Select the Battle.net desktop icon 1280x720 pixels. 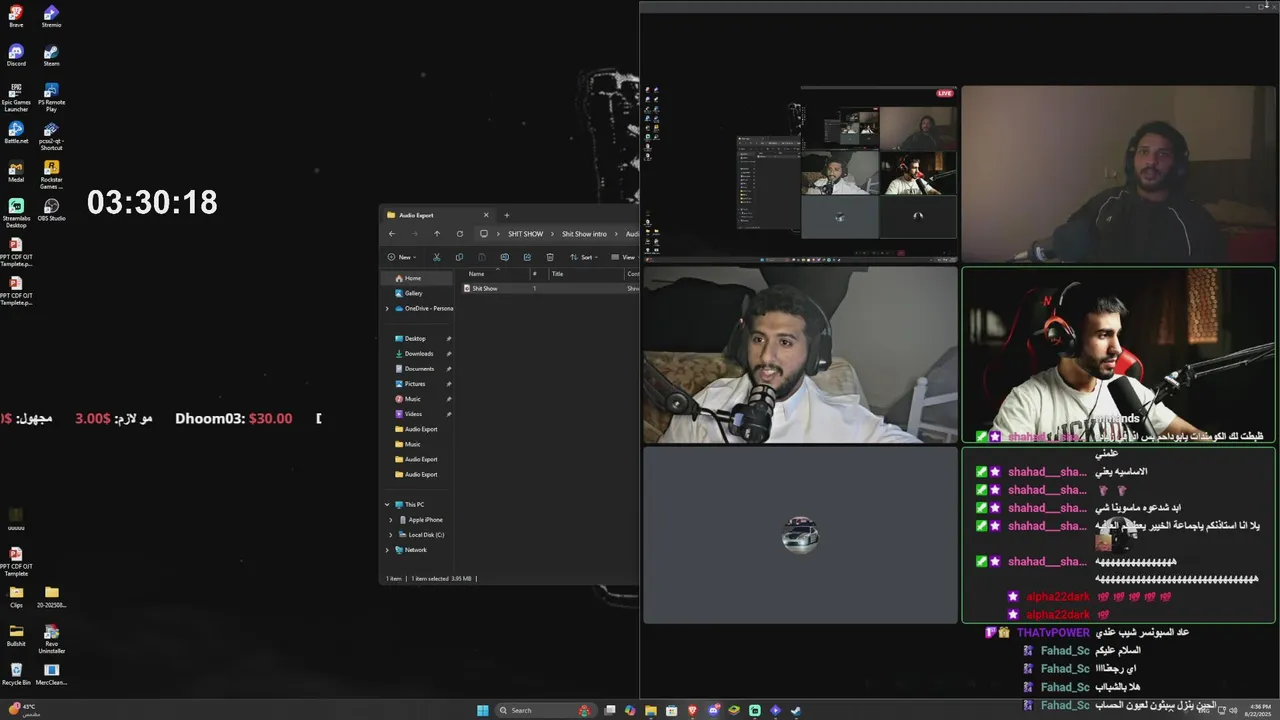[x=16, y=133]
